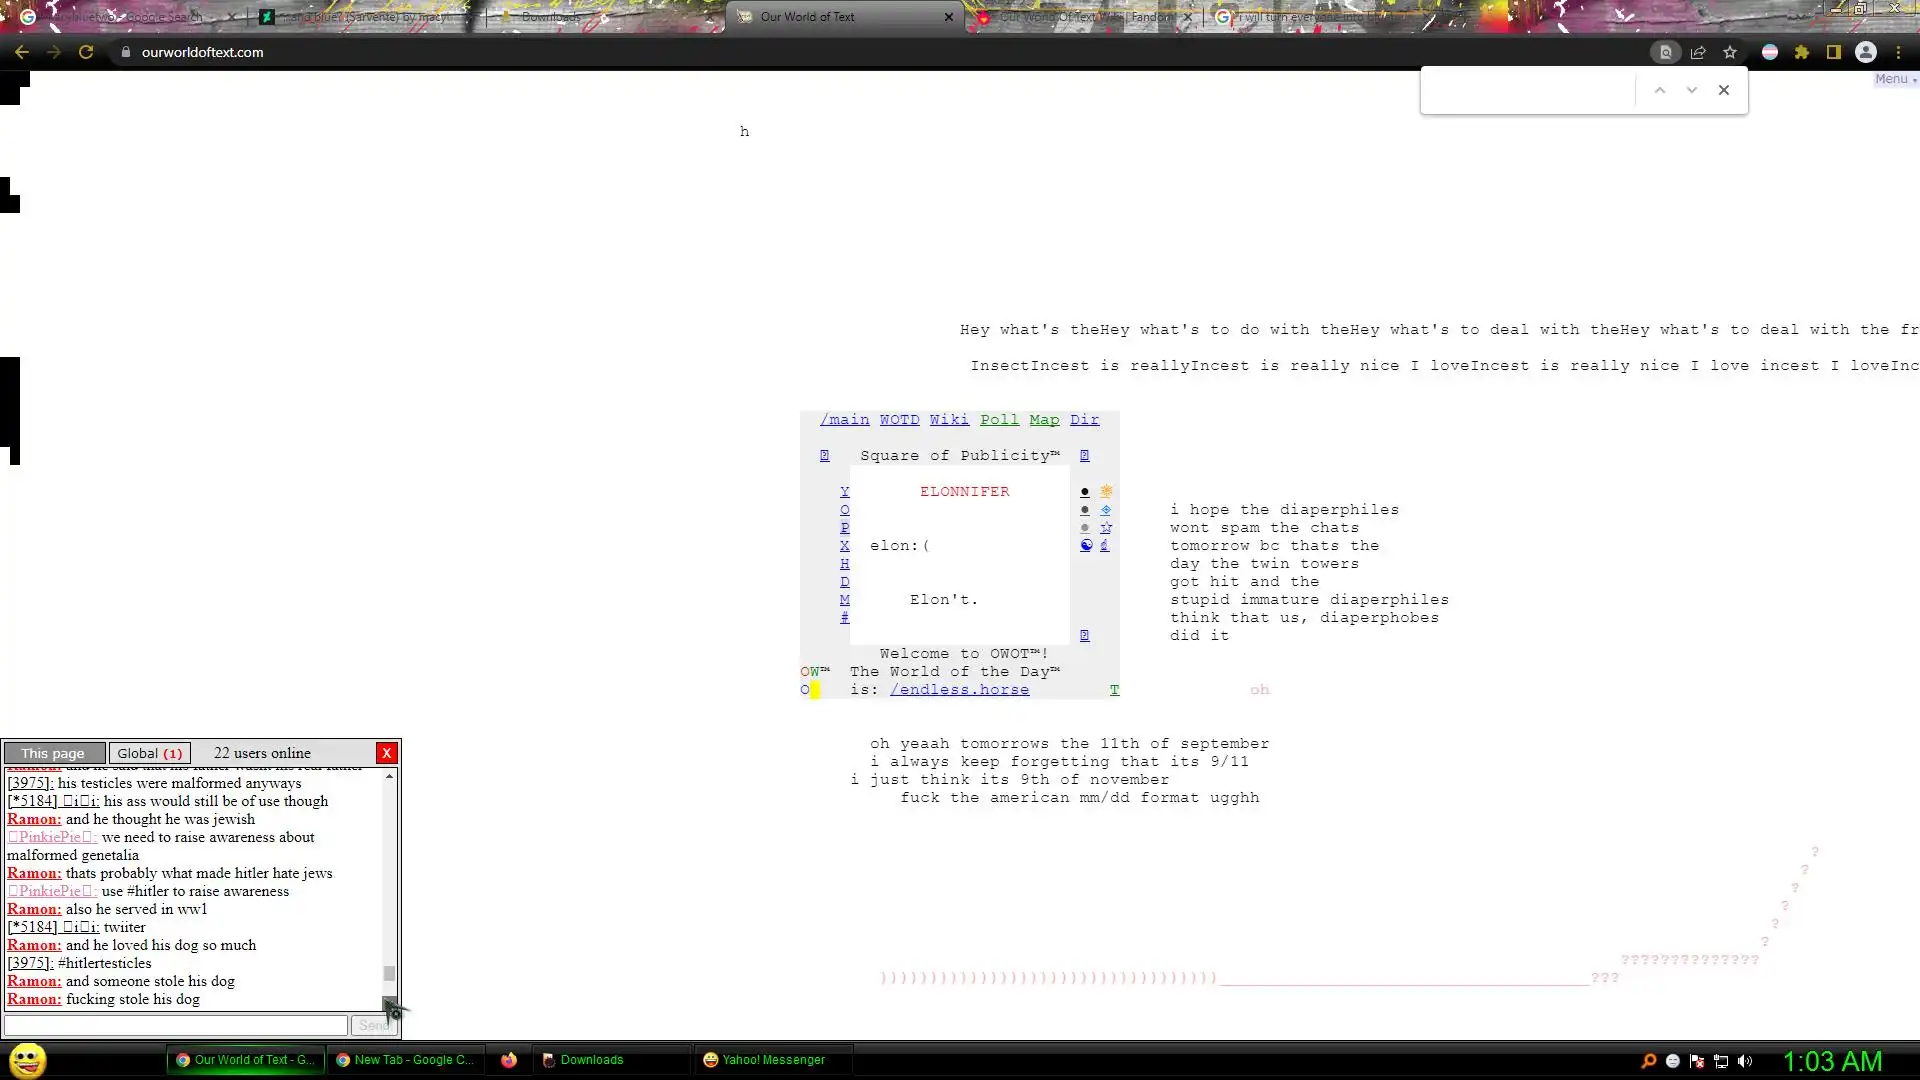
Task: Open the browser side panel icon
Action: 1834,52
